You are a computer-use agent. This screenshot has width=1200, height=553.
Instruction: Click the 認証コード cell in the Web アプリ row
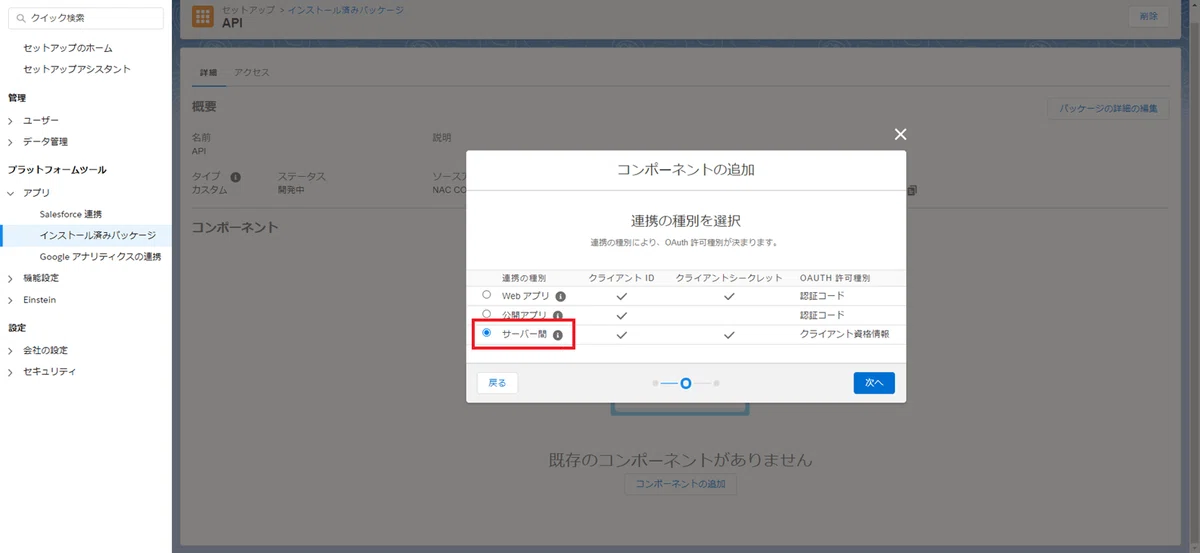[x=823, y=296]
